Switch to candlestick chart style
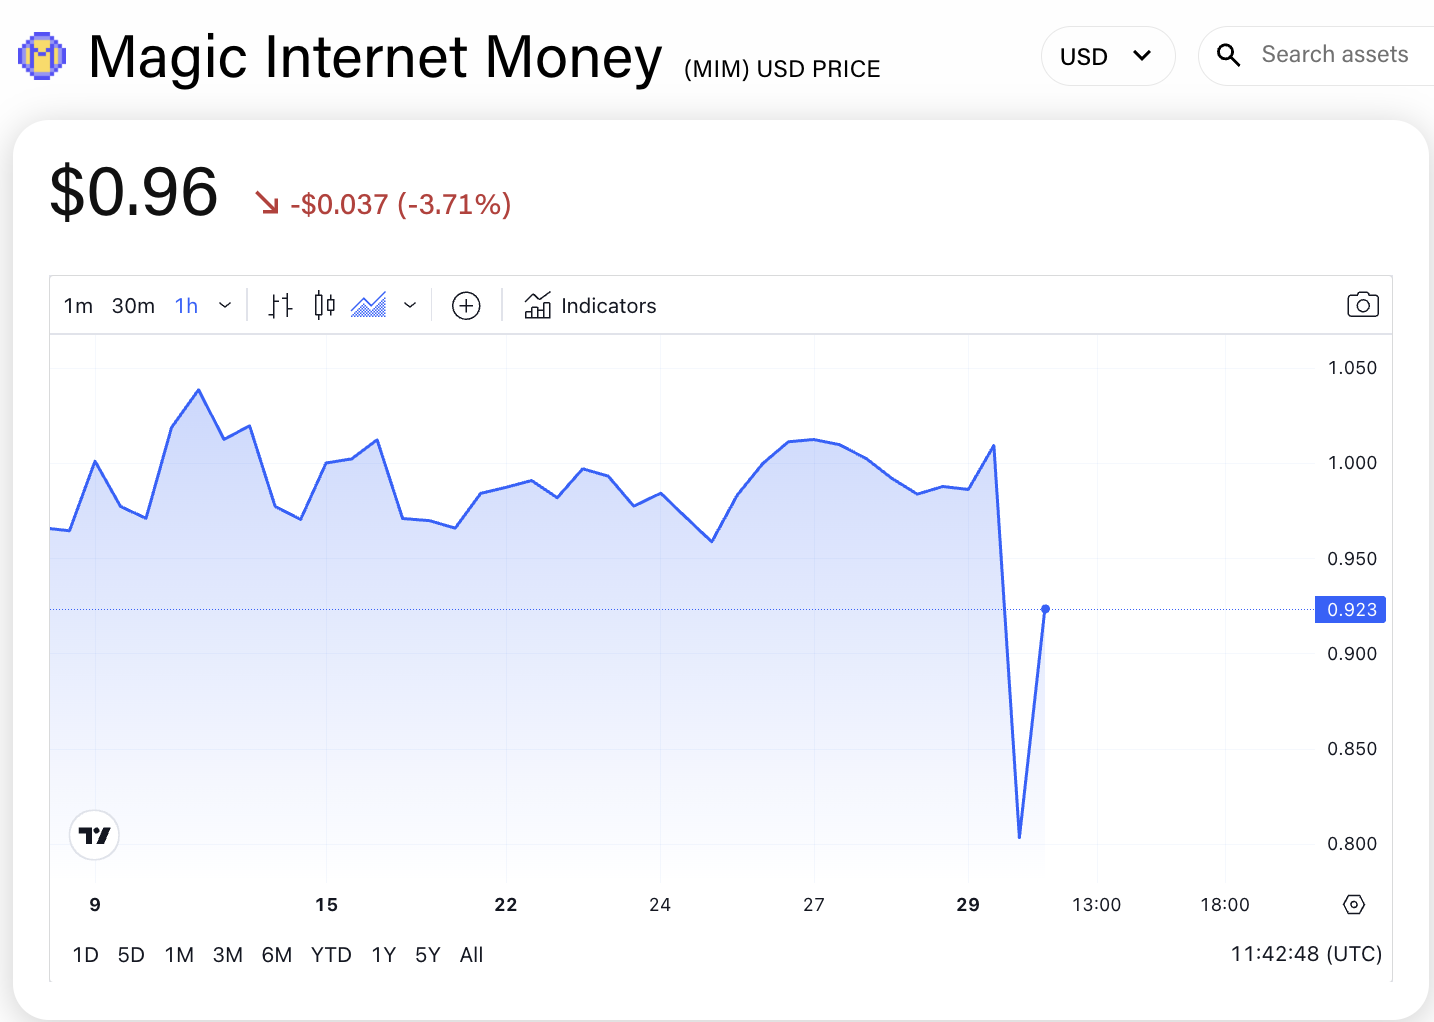The height and width of the screenshot is (1022, 1434). pyautogui.click(x=324, y=305)
